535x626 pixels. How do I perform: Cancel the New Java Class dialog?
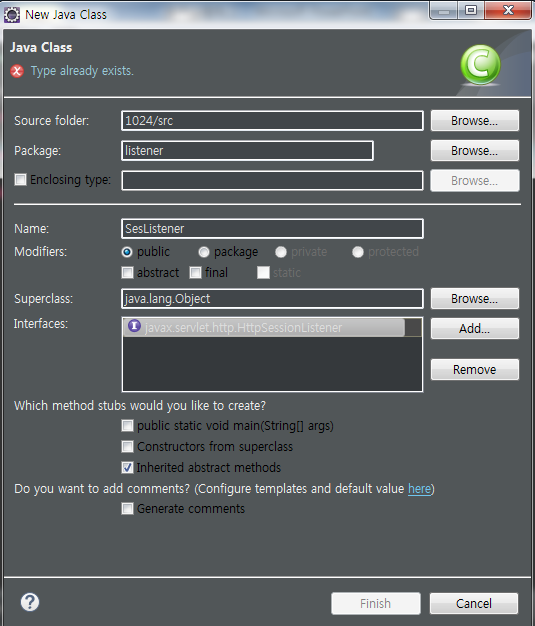click(474, 603)
